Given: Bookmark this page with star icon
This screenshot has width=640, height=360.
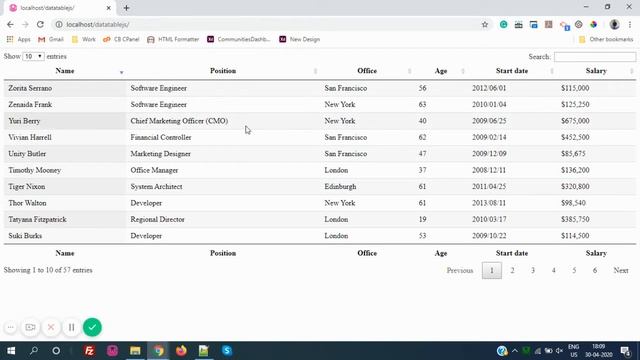Looking at the screenshot, I should (484, 24).
